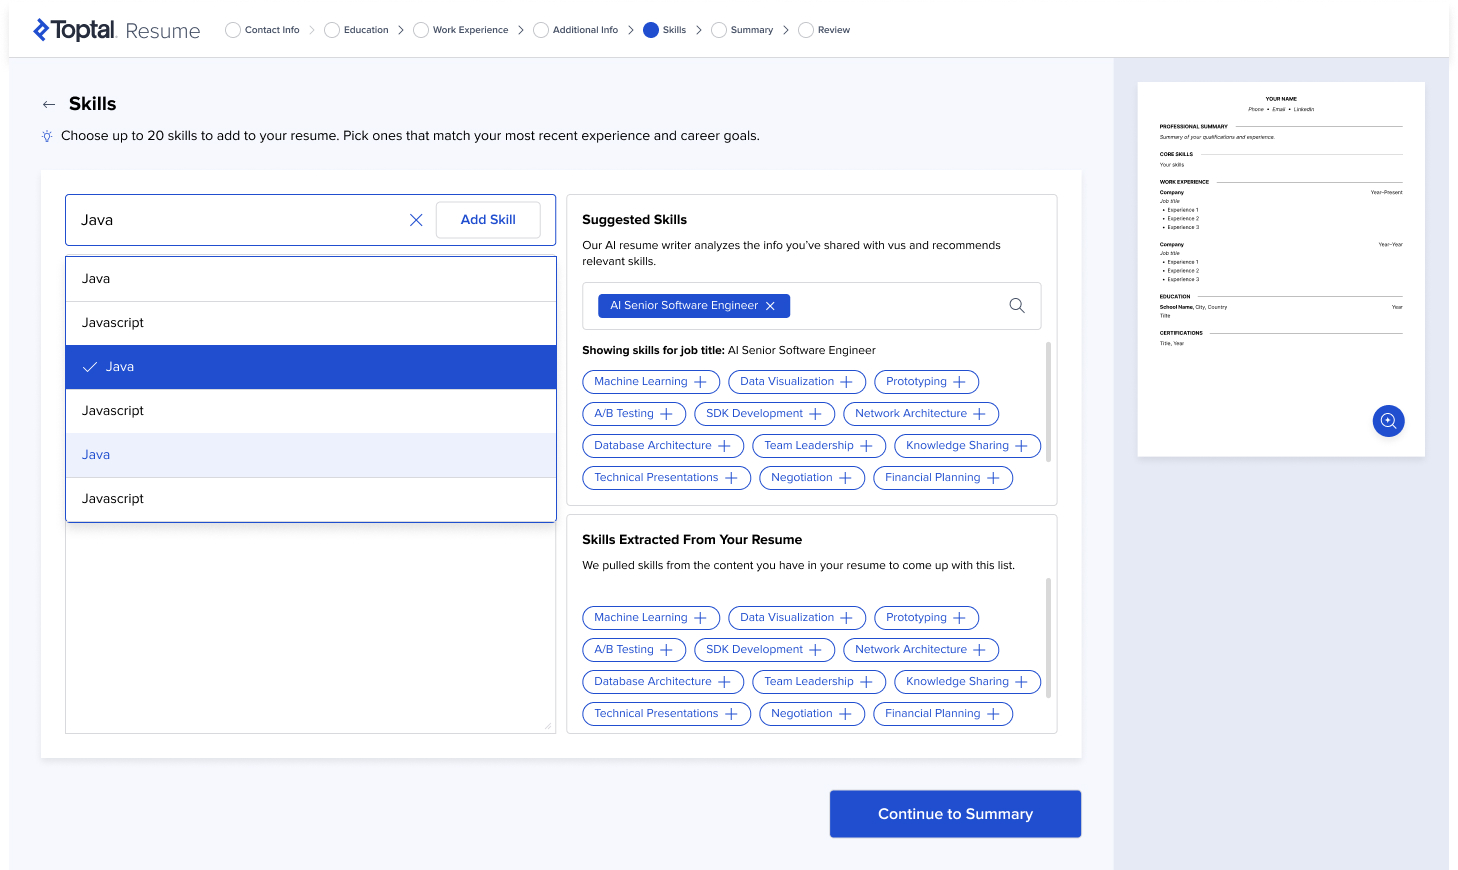Choose the first Java suggestion in dropdown
Screen dimensions: 1458x870
(311, 279)
